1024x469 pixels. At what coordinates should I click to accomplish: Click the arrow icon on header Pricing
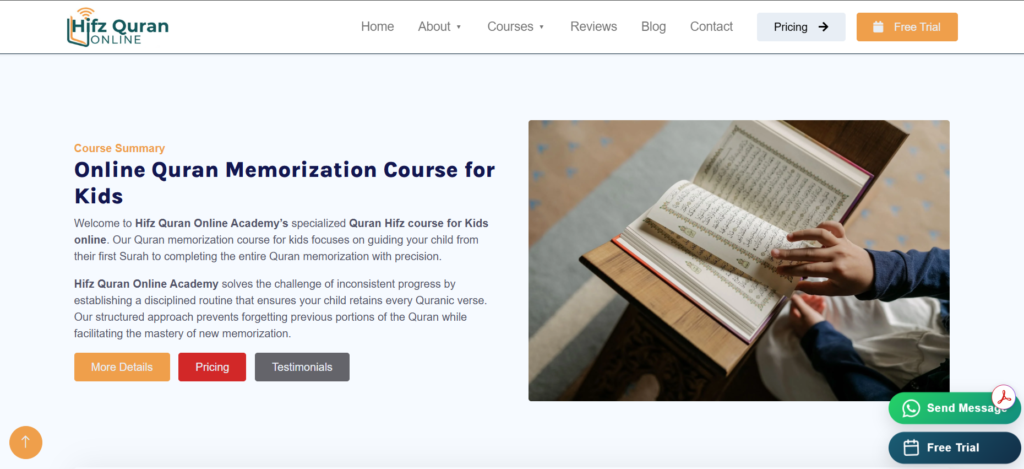click(x=824, y=27)
